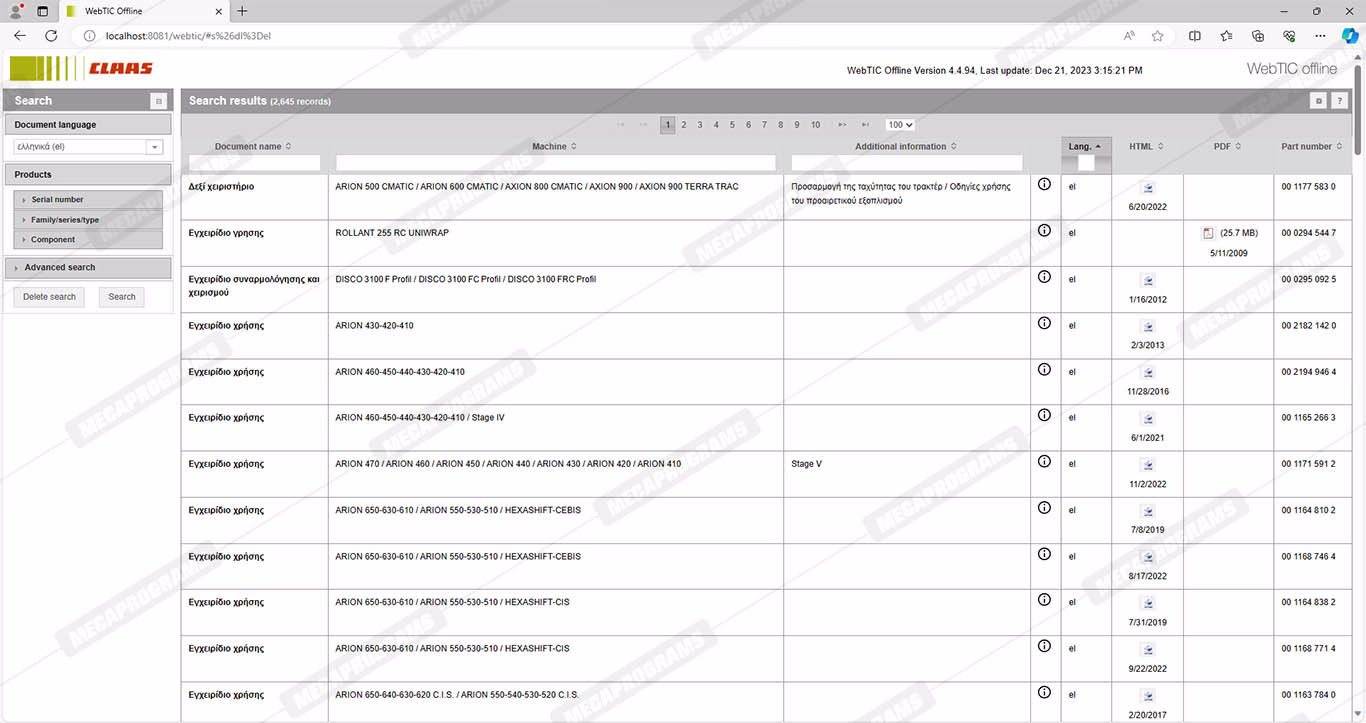Open the HTML document dated 2/3/2013
The image size is (1366, 723).
coord(1148,326)
